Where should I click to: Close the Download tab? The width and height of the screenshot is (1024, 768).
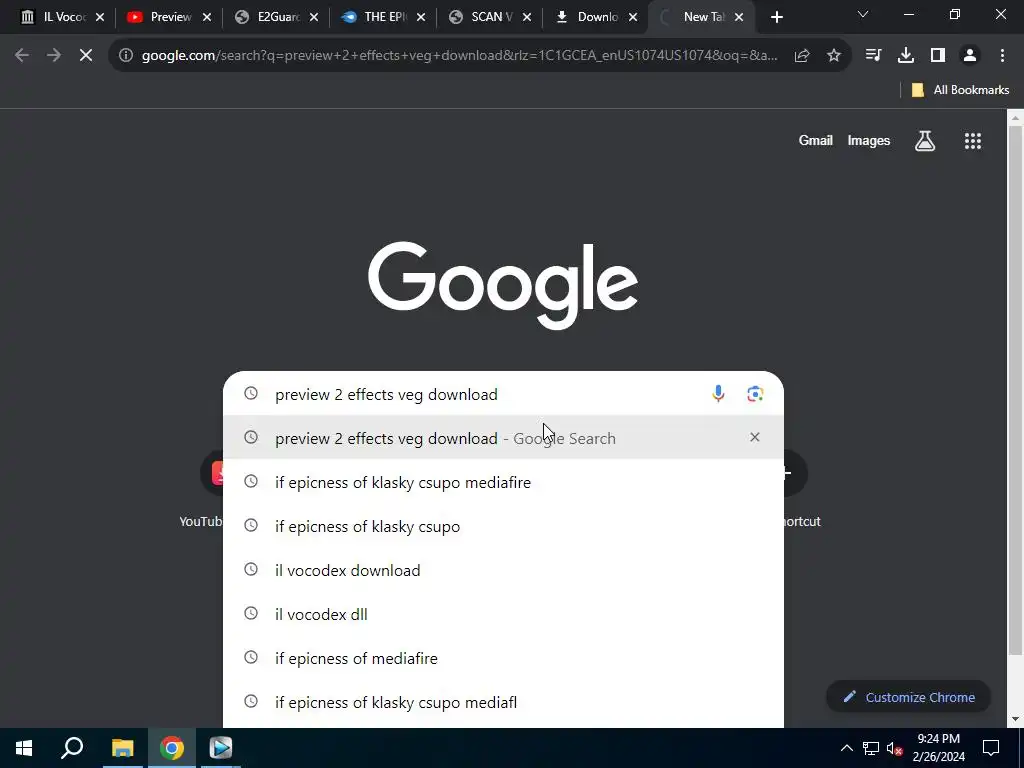pos(633,17)
